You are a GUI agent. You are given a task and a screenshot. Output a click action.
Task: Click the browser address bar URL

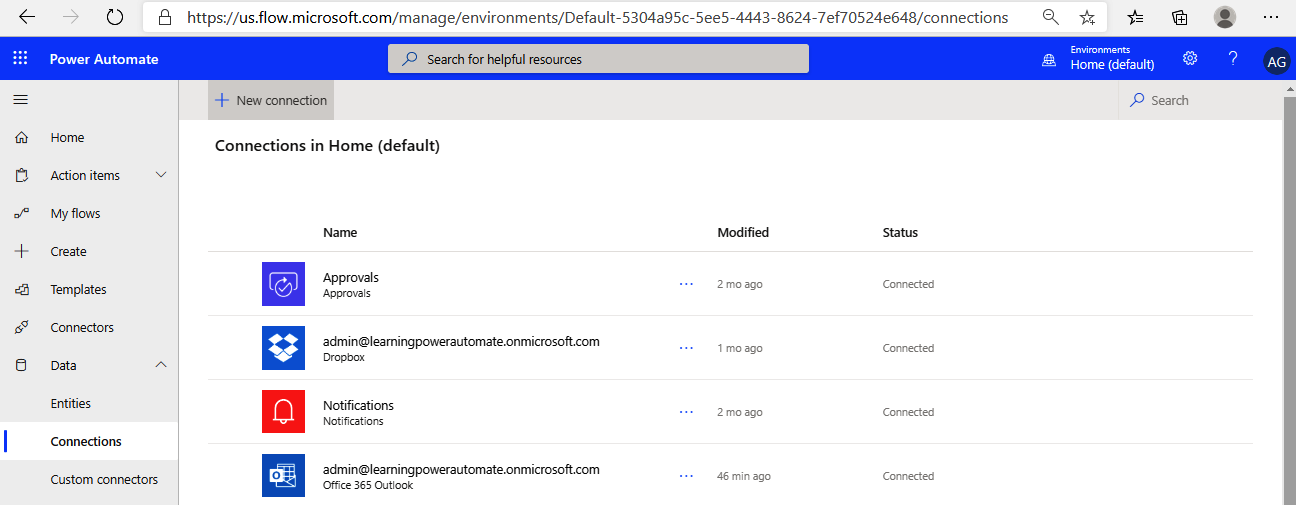pyautogui.click(x=598, y=17)
